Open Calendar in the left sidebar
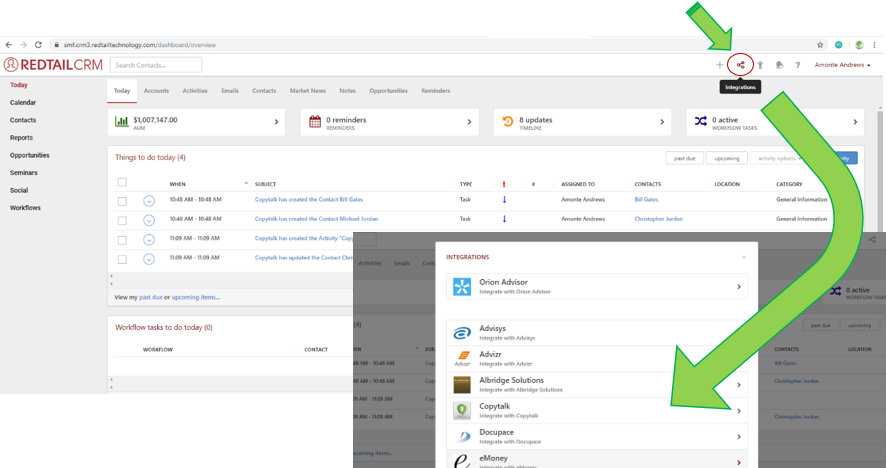This screenshot has width=887, height=468. coord(23,102)
